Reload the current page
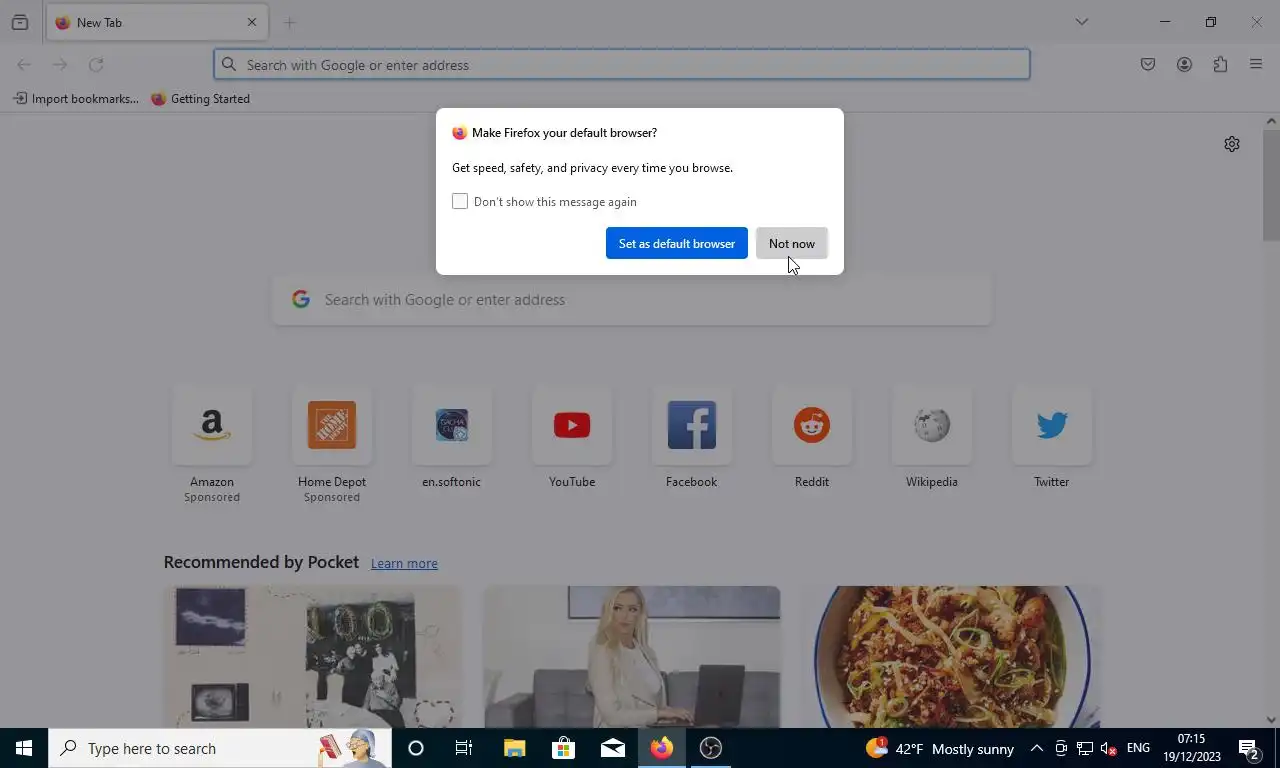Image resolution: width=1280 pixels, height=768 pixels. 96,65
